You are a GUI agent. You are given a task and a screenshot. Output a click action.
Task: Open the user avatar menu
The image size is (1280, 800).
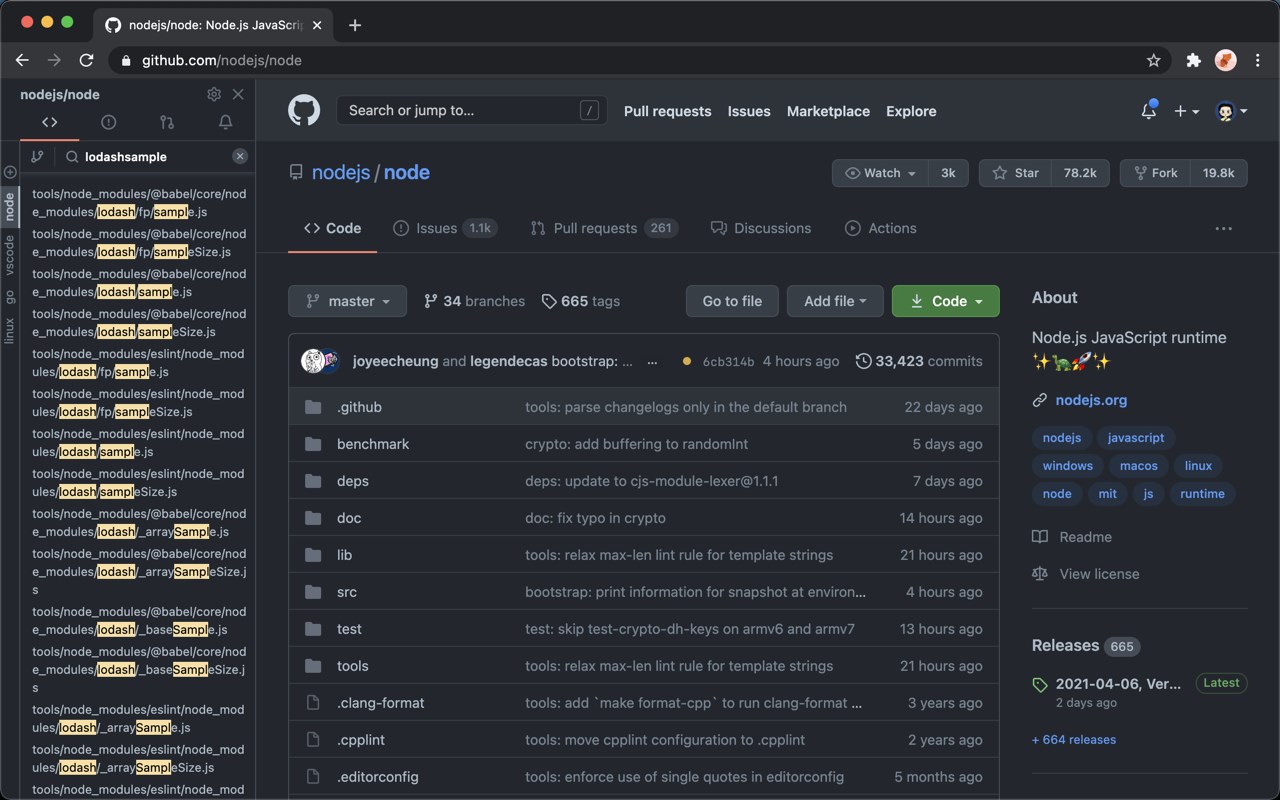point(1231,111)
